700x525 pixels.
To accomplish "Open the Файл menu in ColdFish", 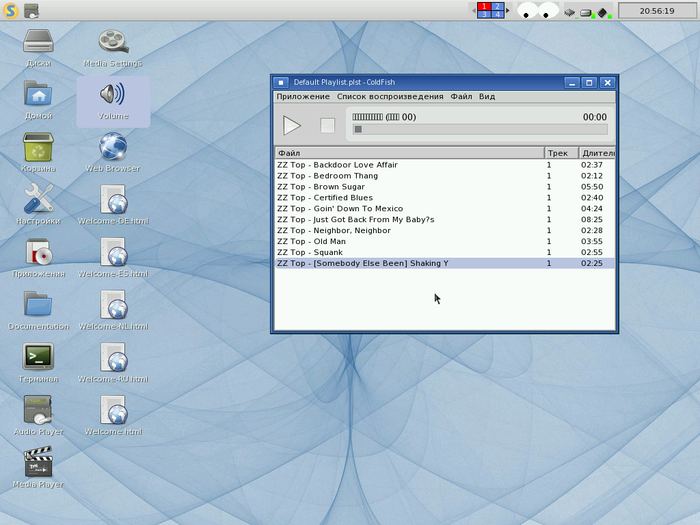I will [461, 97].
